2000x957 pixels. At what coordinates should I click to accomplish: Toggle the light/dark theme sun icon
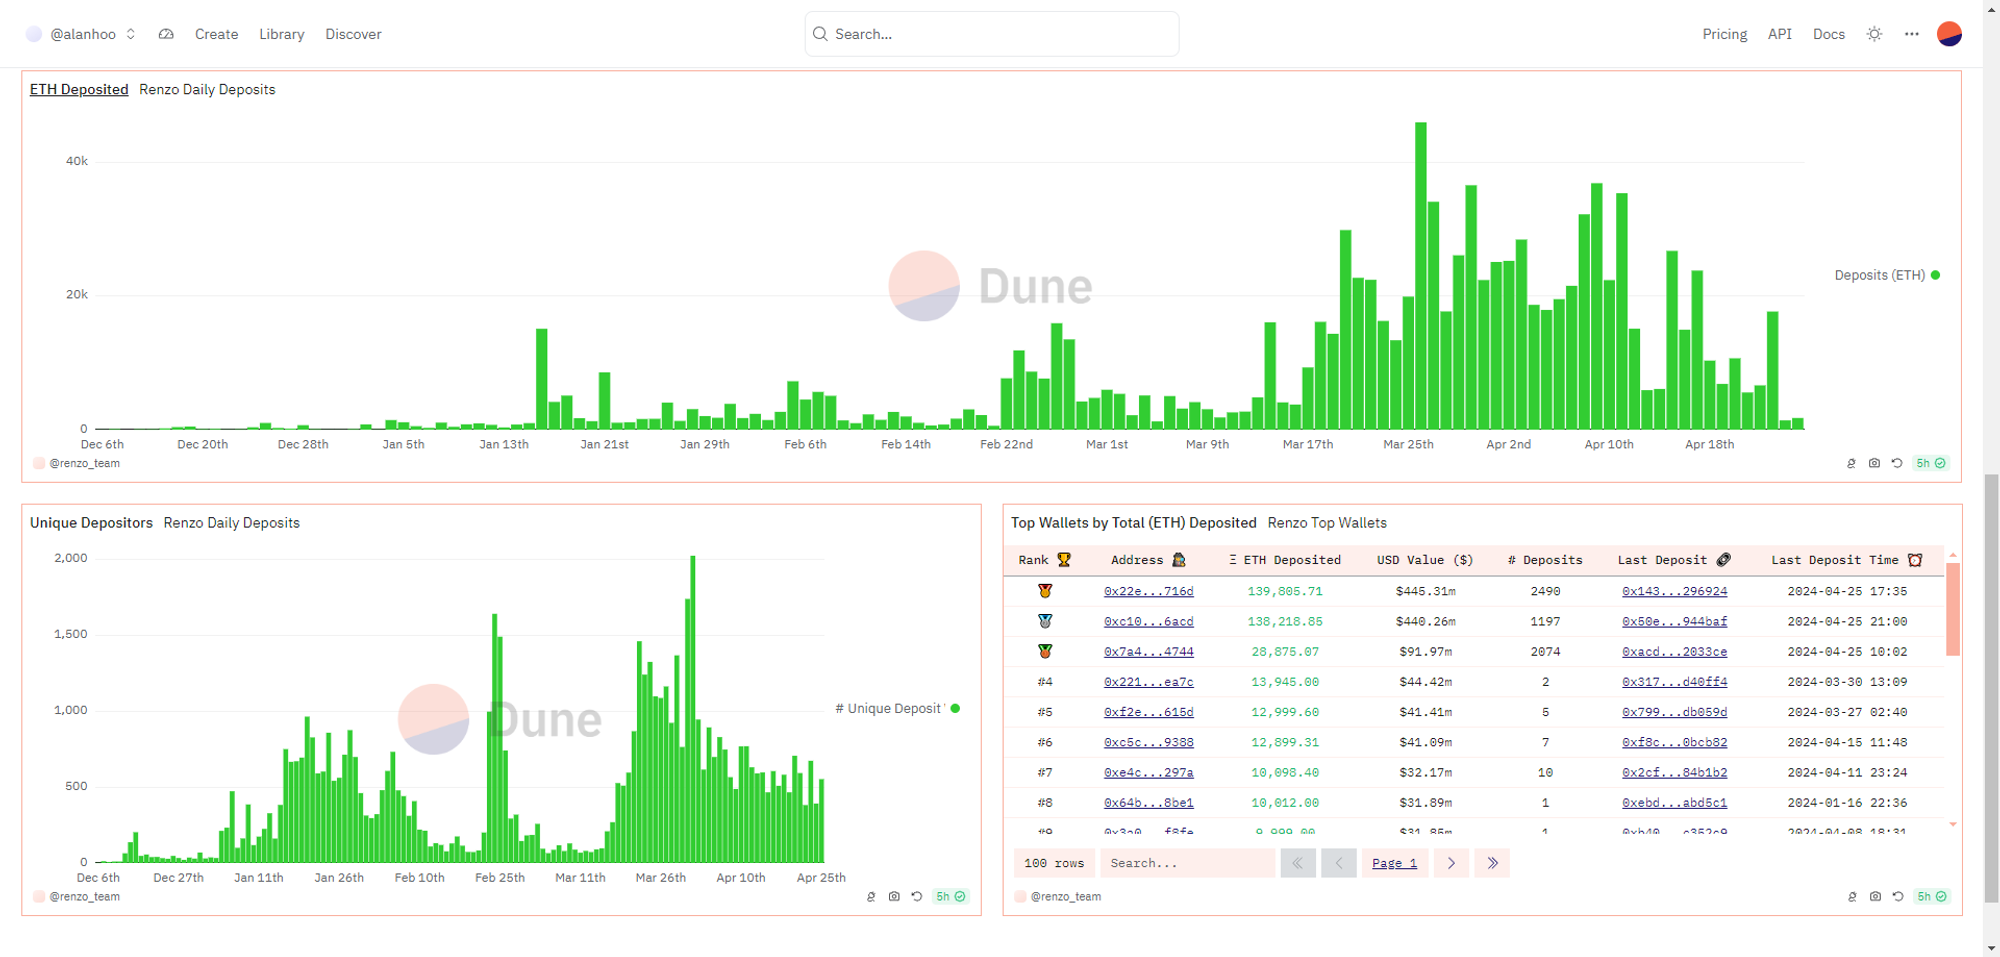coord(1874,34)
